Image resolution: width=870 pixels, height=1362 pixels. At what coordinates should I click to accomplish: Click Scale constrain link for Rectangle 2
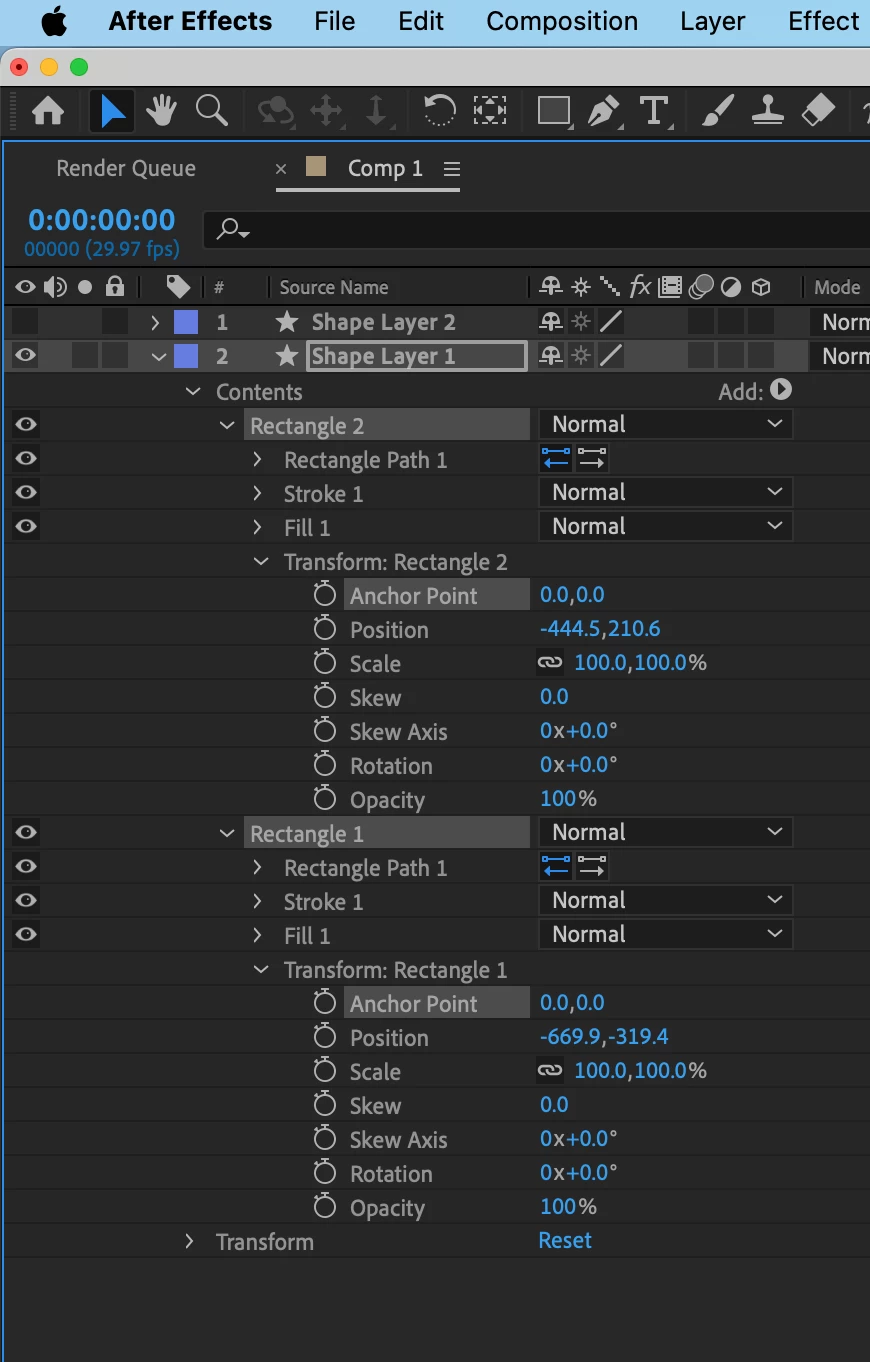(550, 663)
